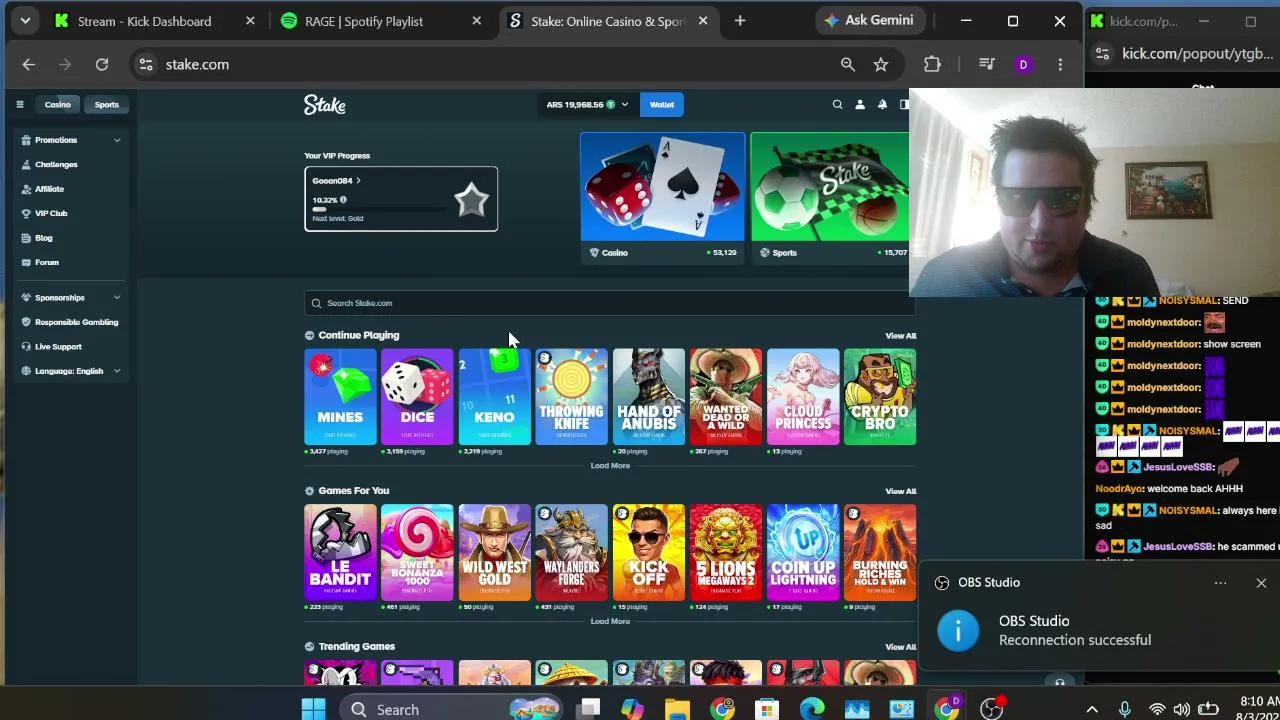Image resolution: width=1280 pixels, height=720 pixels.
Task: Open the Wallet
Action: pos(662,104)
